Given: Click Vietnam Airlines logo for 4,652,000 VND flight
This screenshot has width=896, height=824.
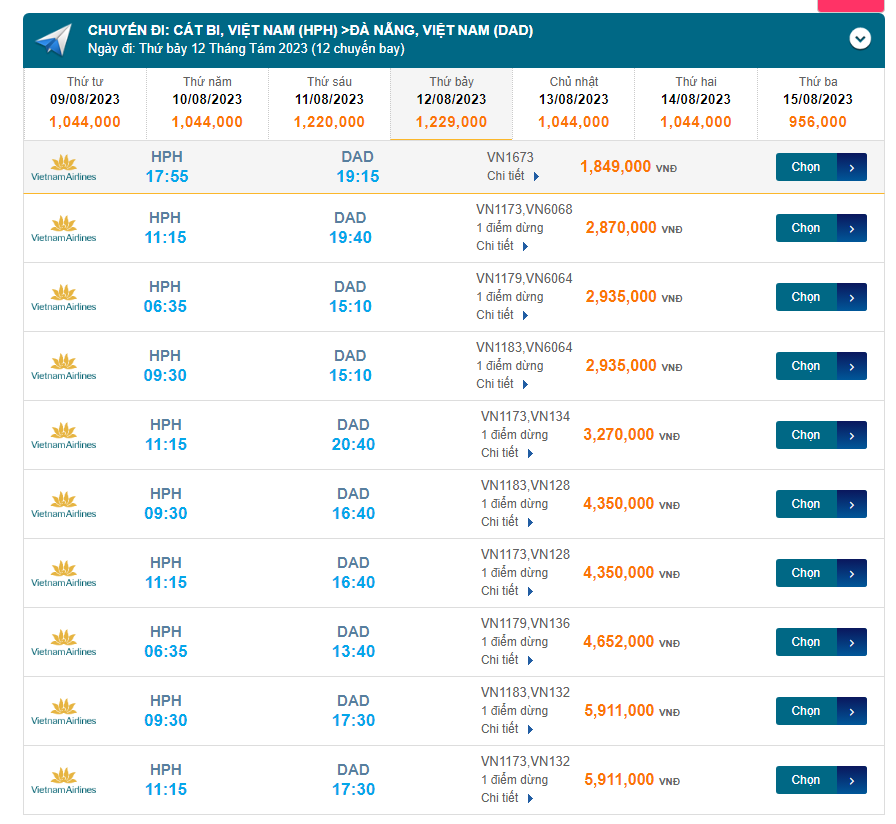Looking at the screenshot, I should tap(64, 643).
